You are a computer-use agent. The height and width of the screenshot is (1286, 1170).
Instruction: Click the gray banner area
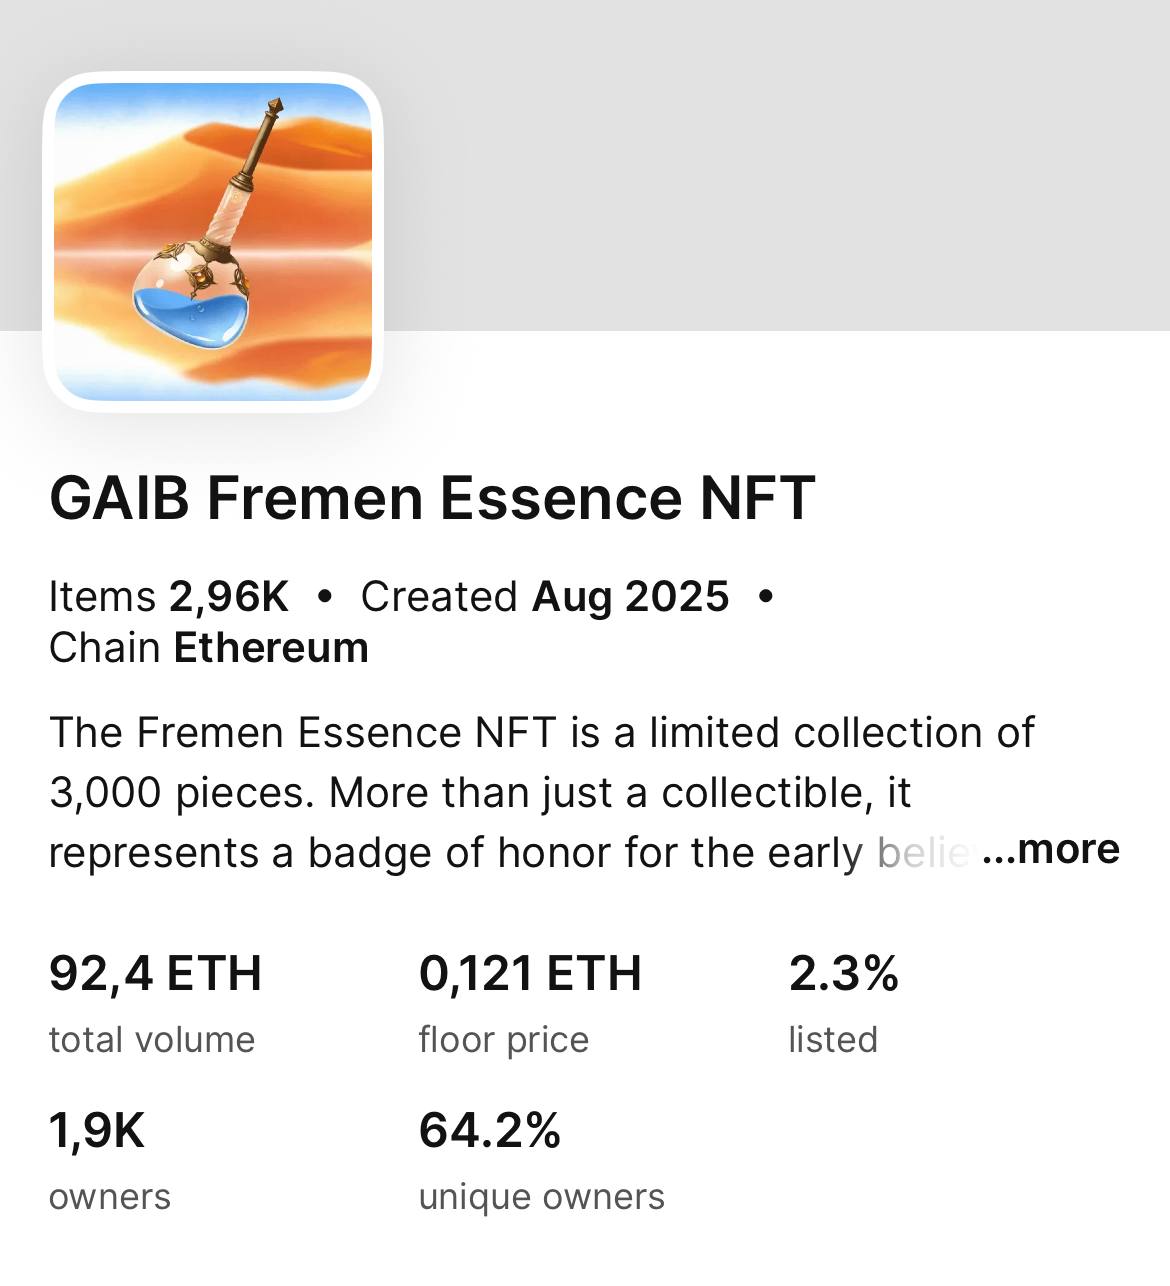click(x=770, y=165)
